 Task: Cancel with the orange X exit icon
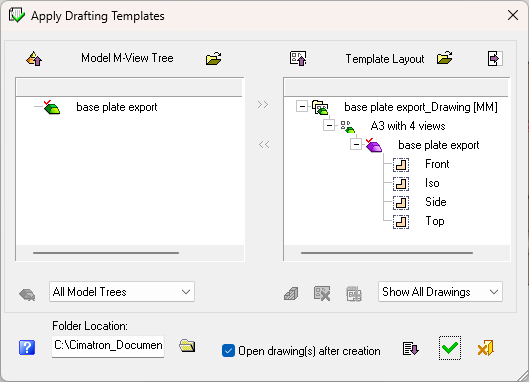[x=485, y=348]
